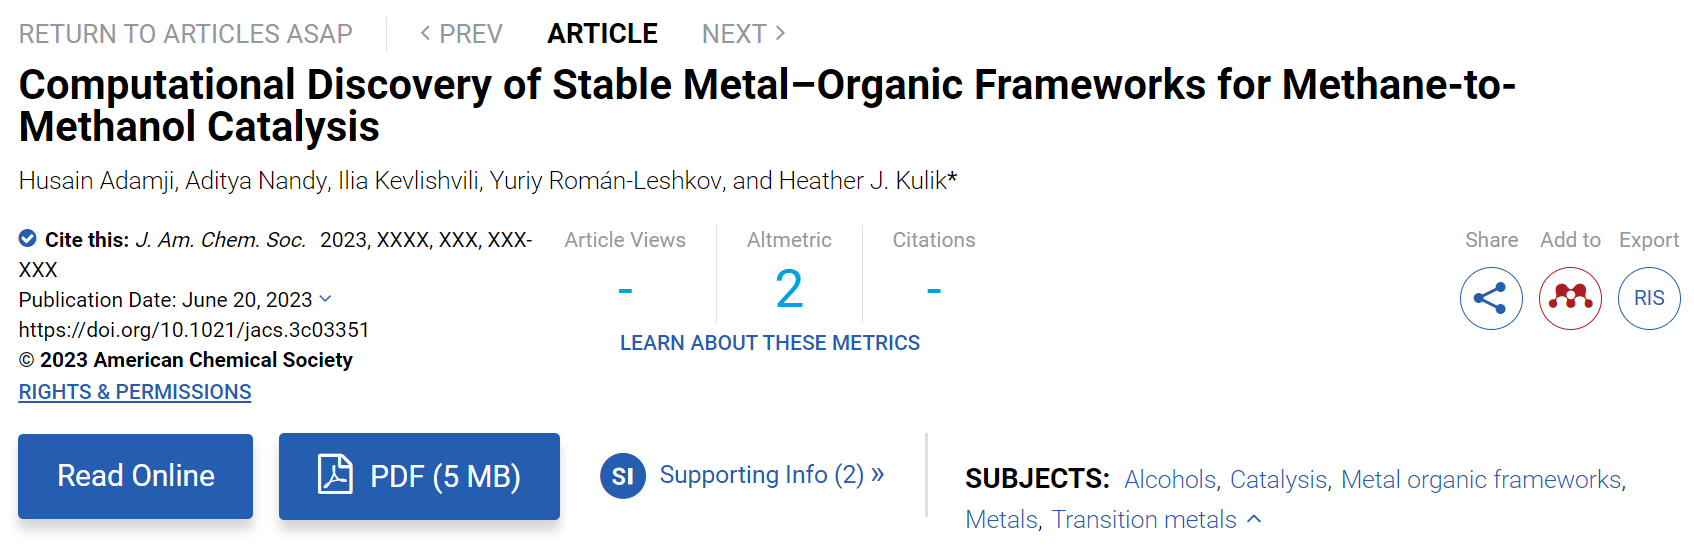Open Metal organic frameworks subject
Screen dimensions: 1694x548
coord(1481,479)
